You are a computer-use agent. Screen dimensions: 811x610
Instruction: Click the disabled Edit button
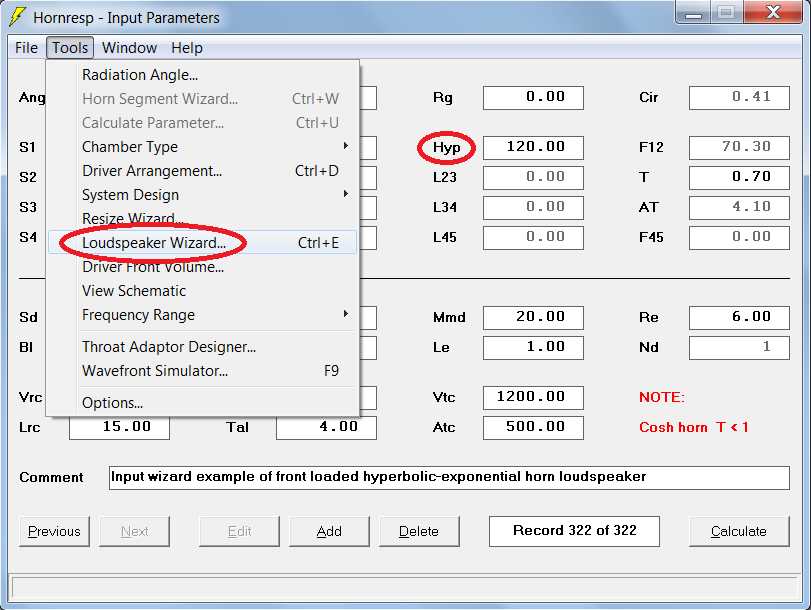239,531
